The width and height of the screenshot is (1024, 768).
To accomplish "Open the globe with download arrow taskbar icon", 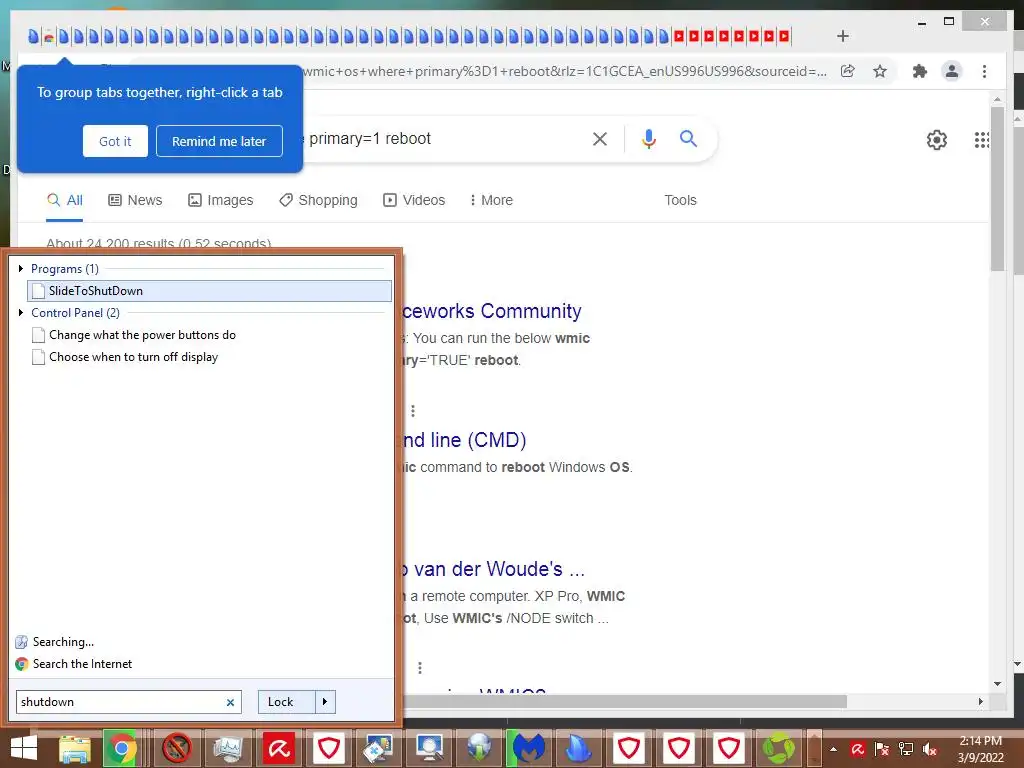I will [x=479, y=748].
